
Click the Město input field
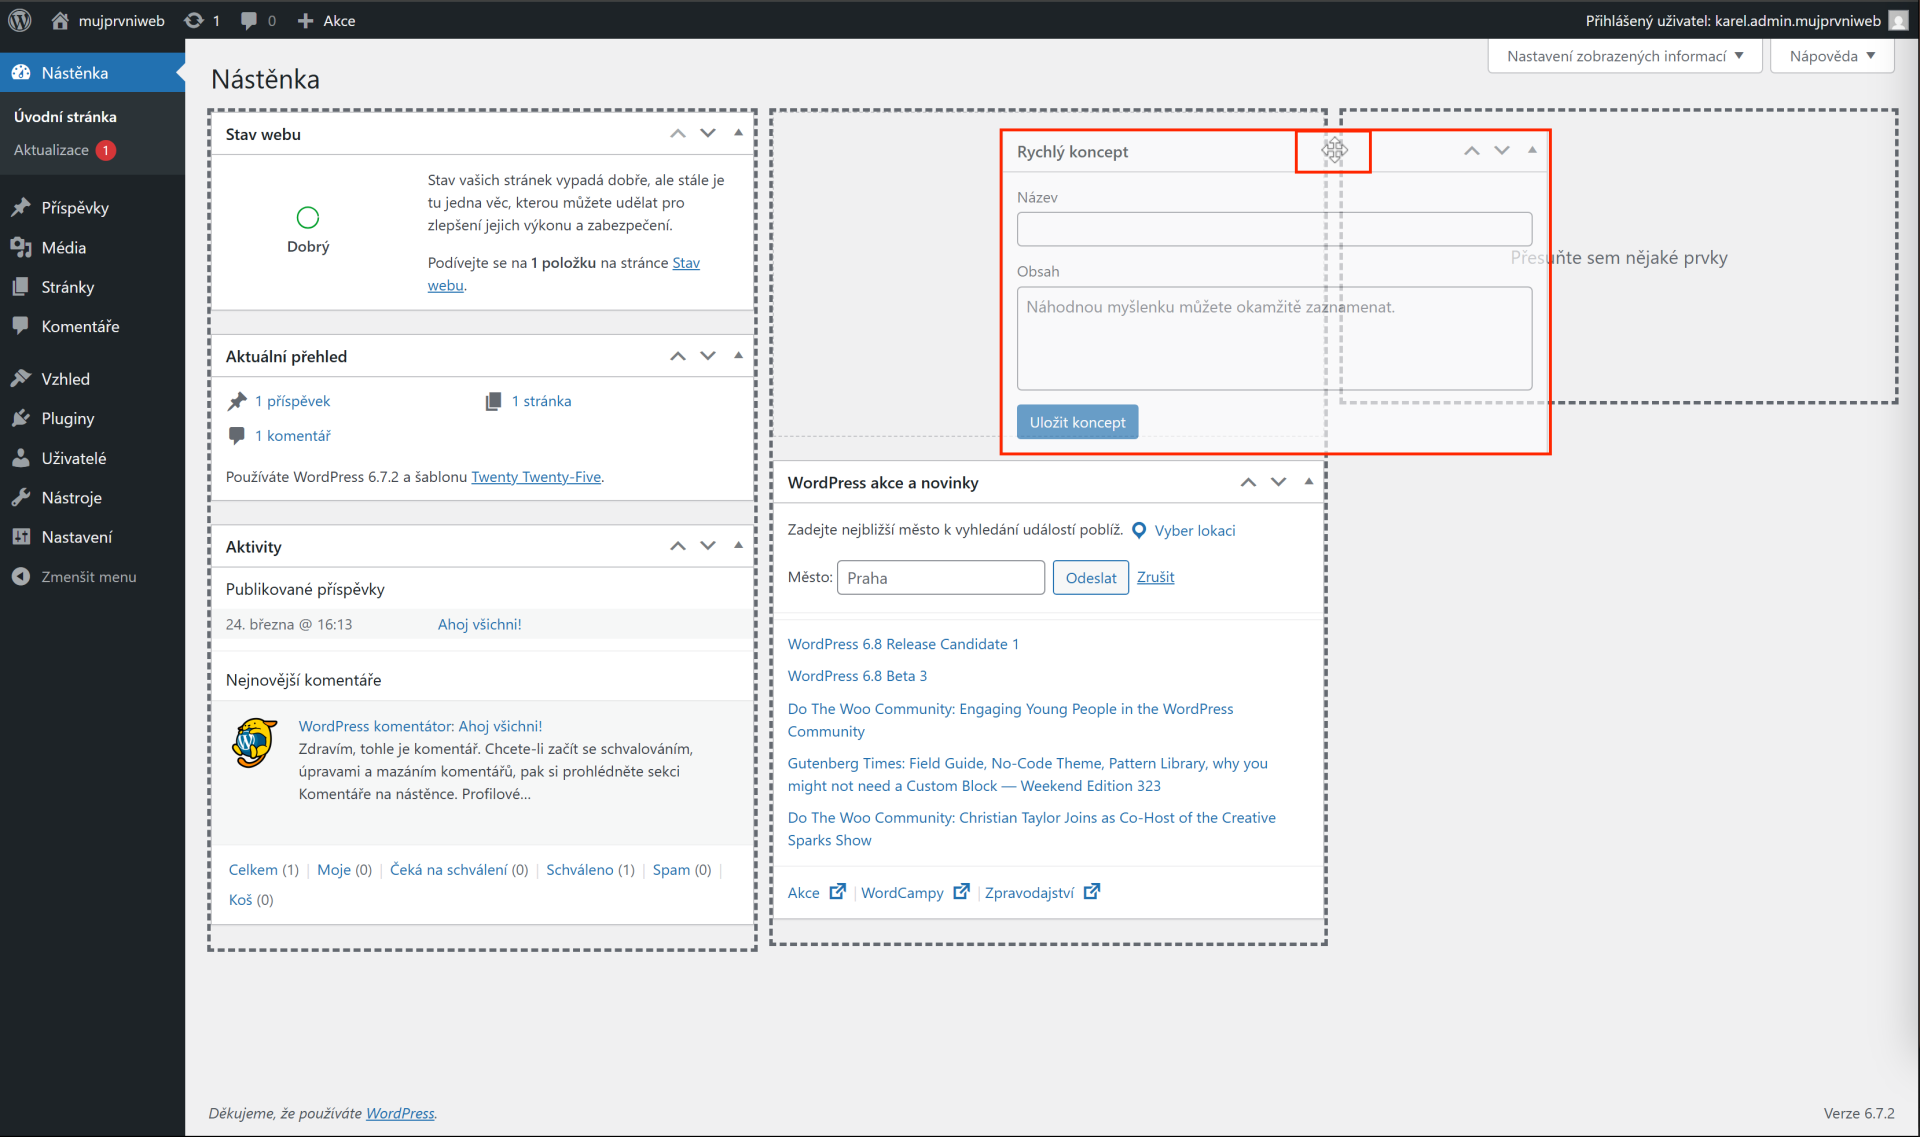pyautogui.click(x=940, y=578)
